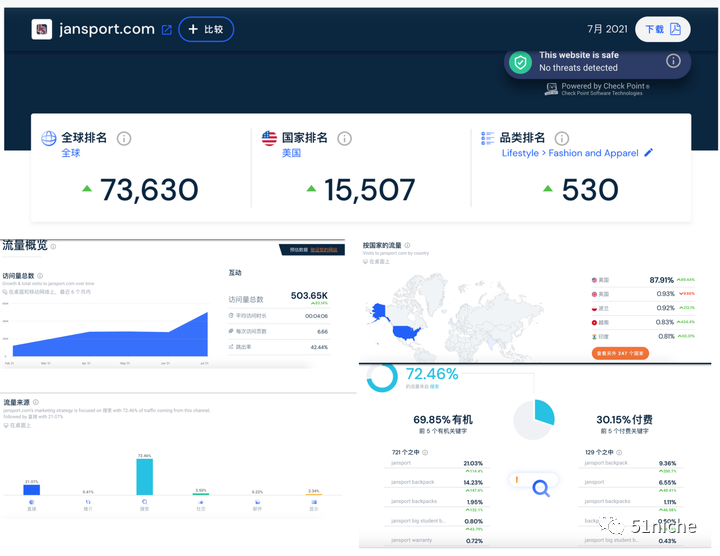Image resolution: width=720 pixels, height=556 pixels.
Task: Click the 69.85% 有机 organic heading
Action: click(443, 420)
